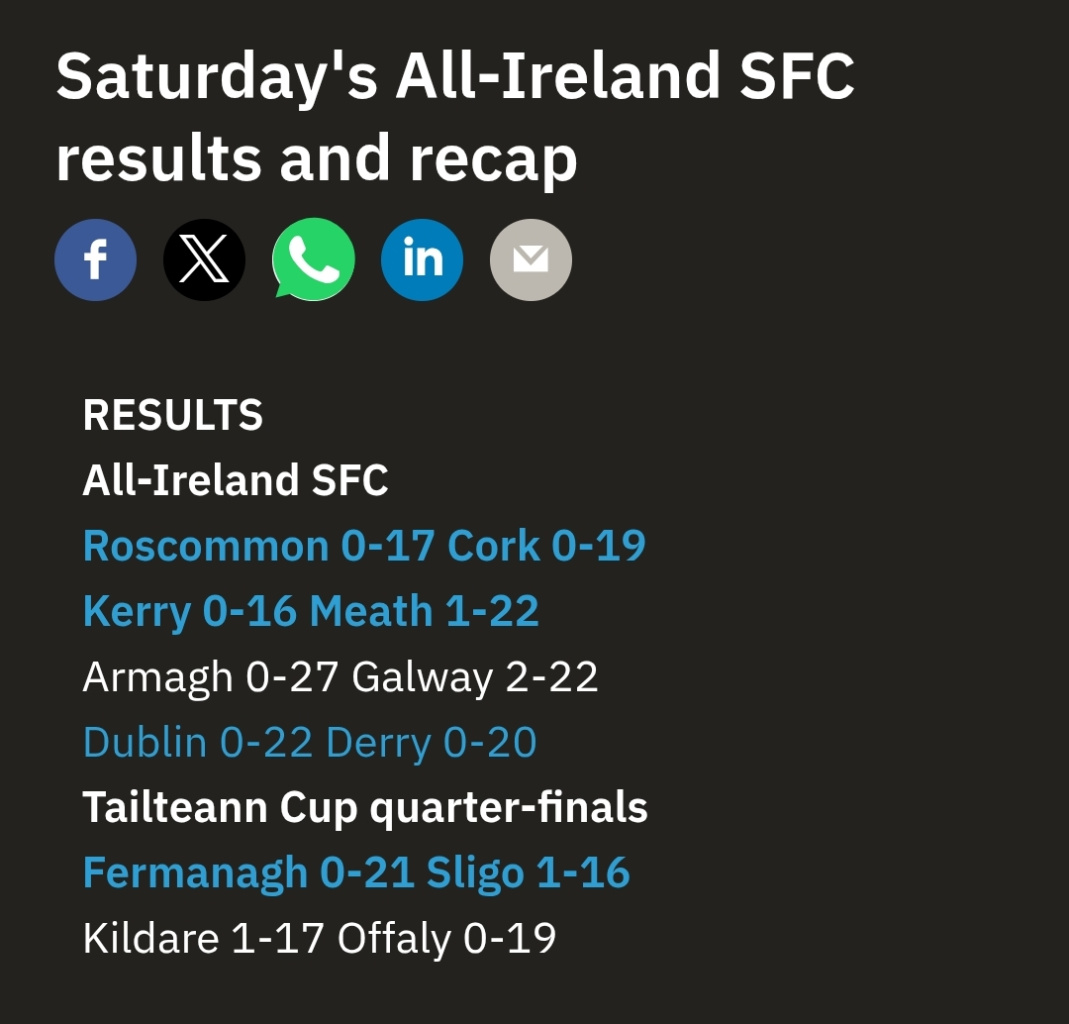Click the Tailteann Cup quarter-finals subheading
The image size is (1069, 1024).
365,808
